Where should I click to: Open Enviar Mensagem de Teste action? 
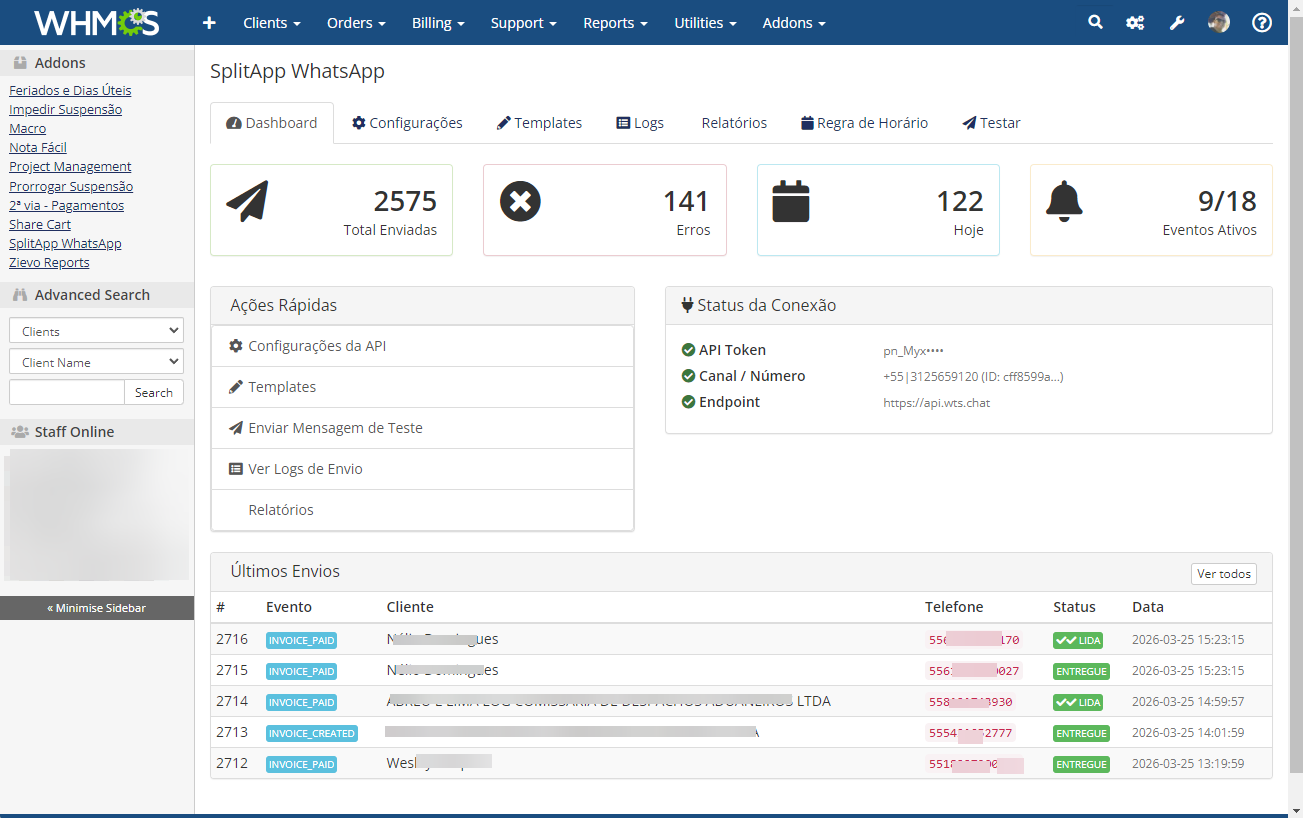point(422,428)
